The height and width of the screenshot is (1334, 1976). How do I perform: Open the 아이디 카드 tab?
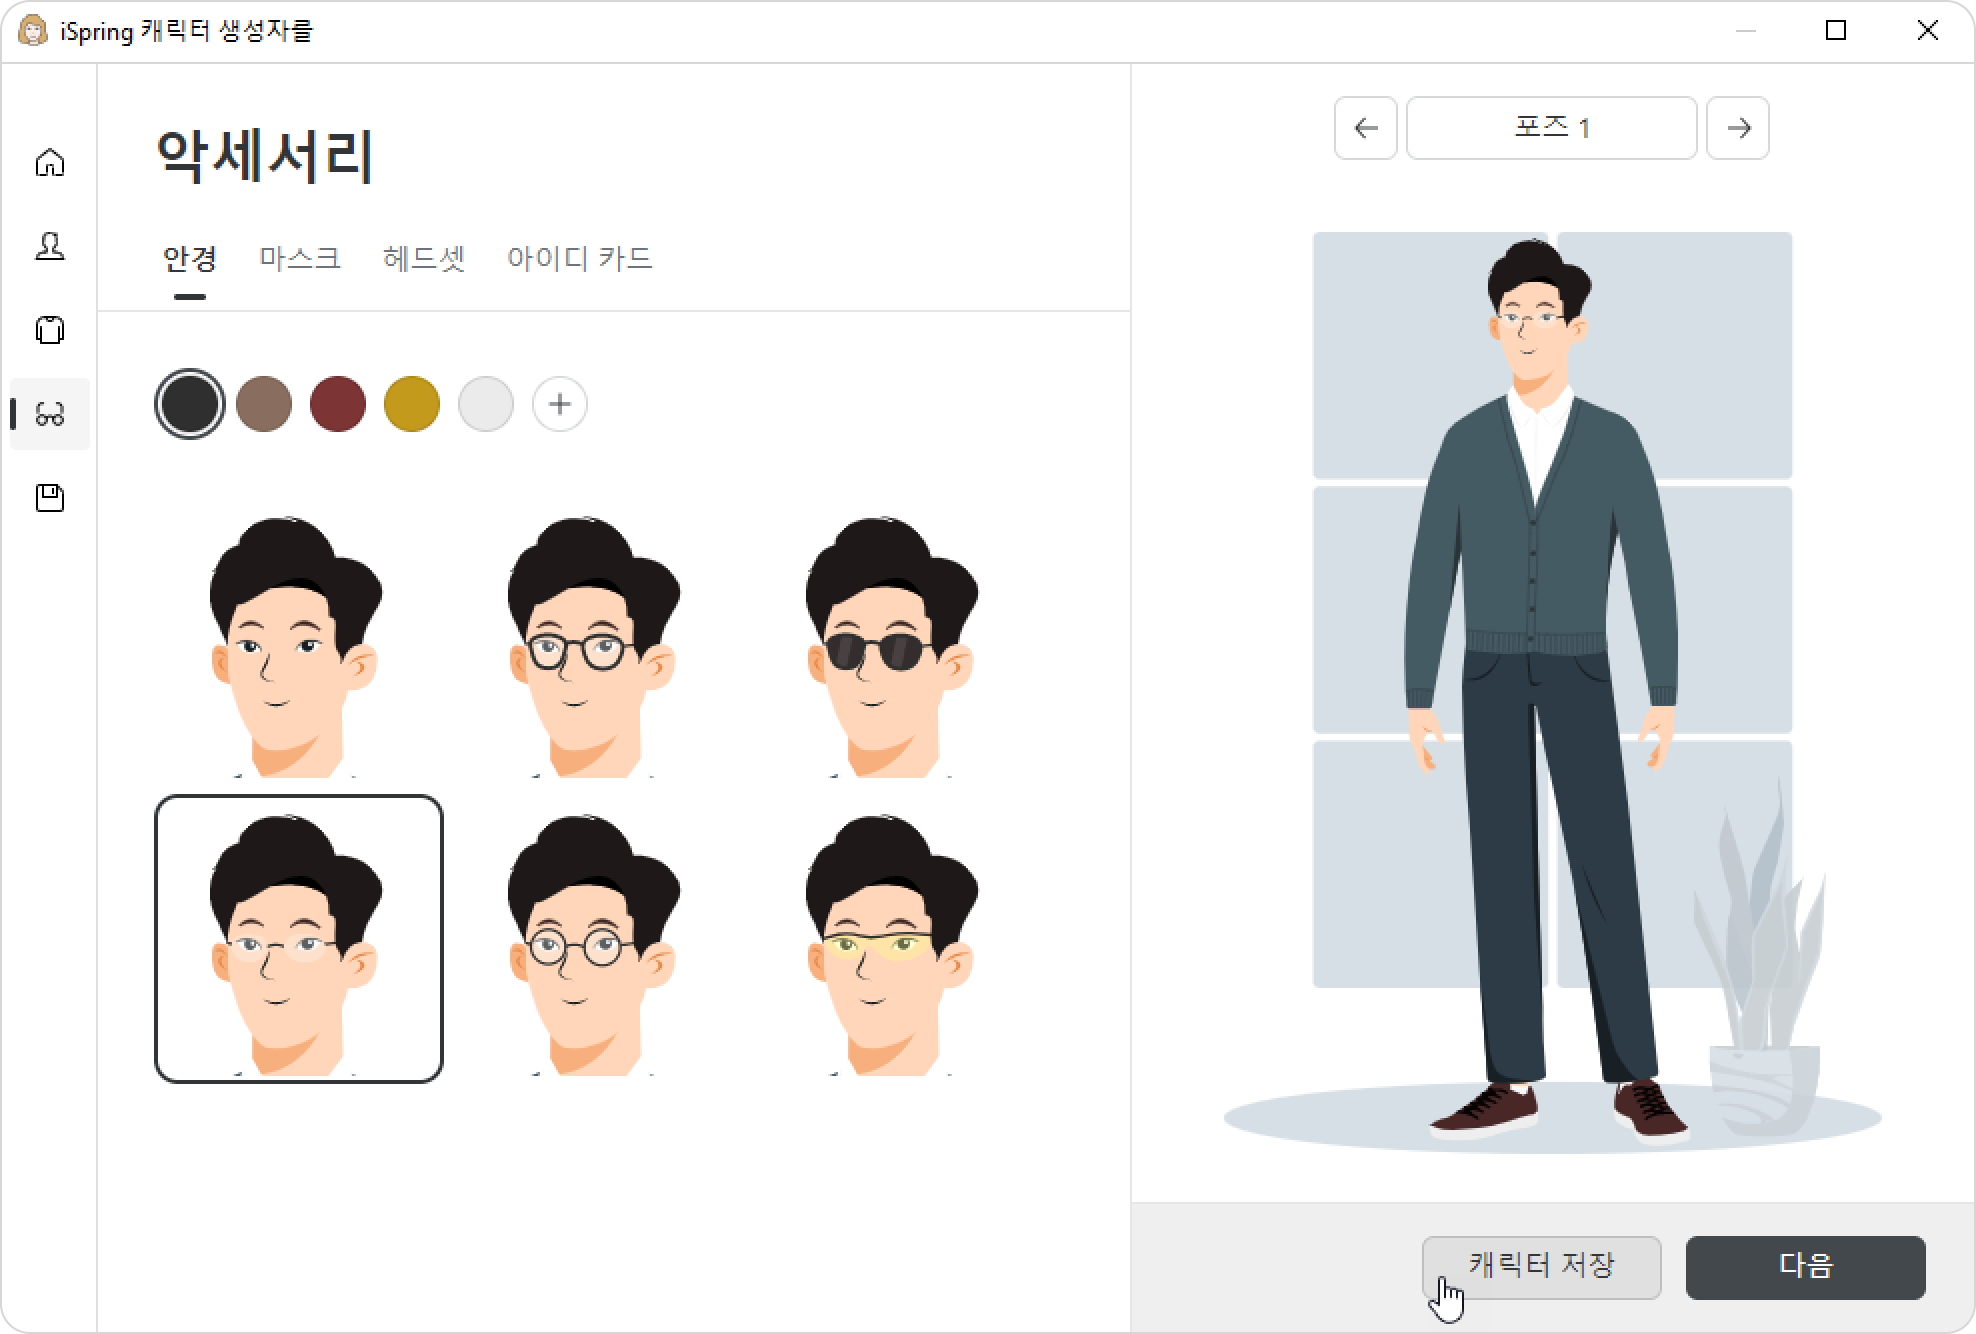(x=580, y=258)
